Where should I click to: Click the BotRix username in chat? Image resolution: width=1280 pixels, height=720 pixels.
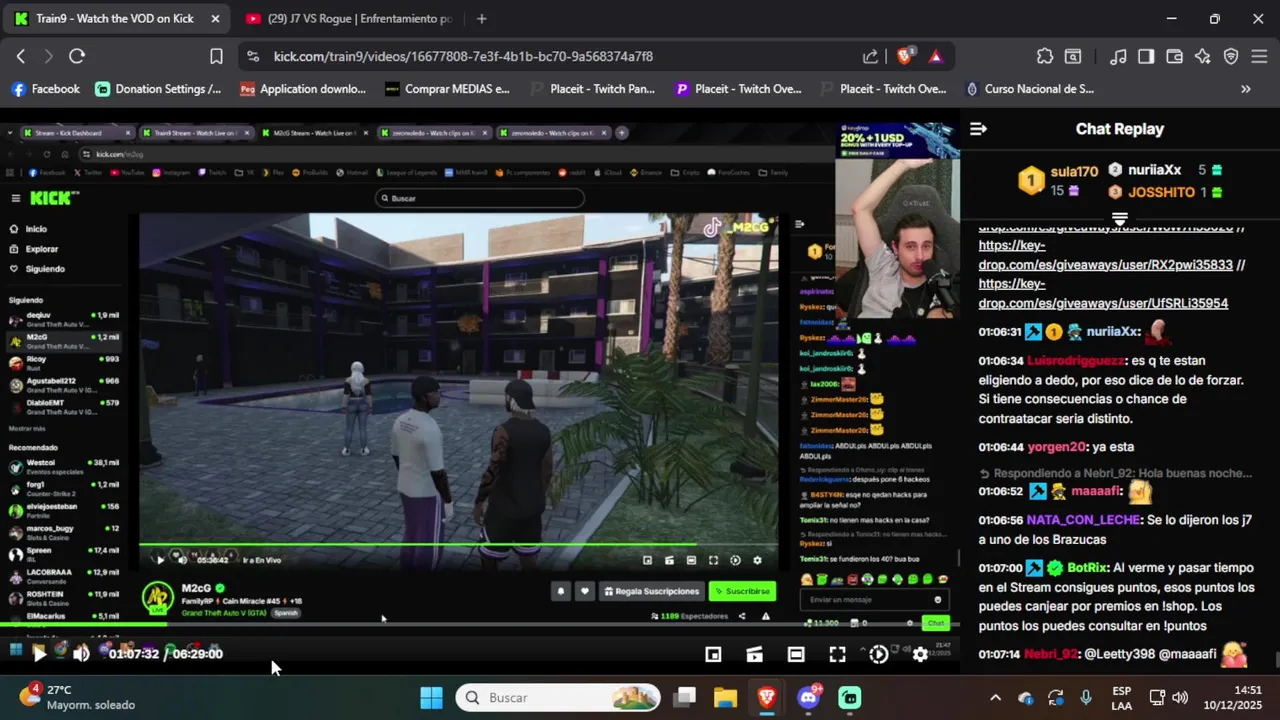point(1086,567)
